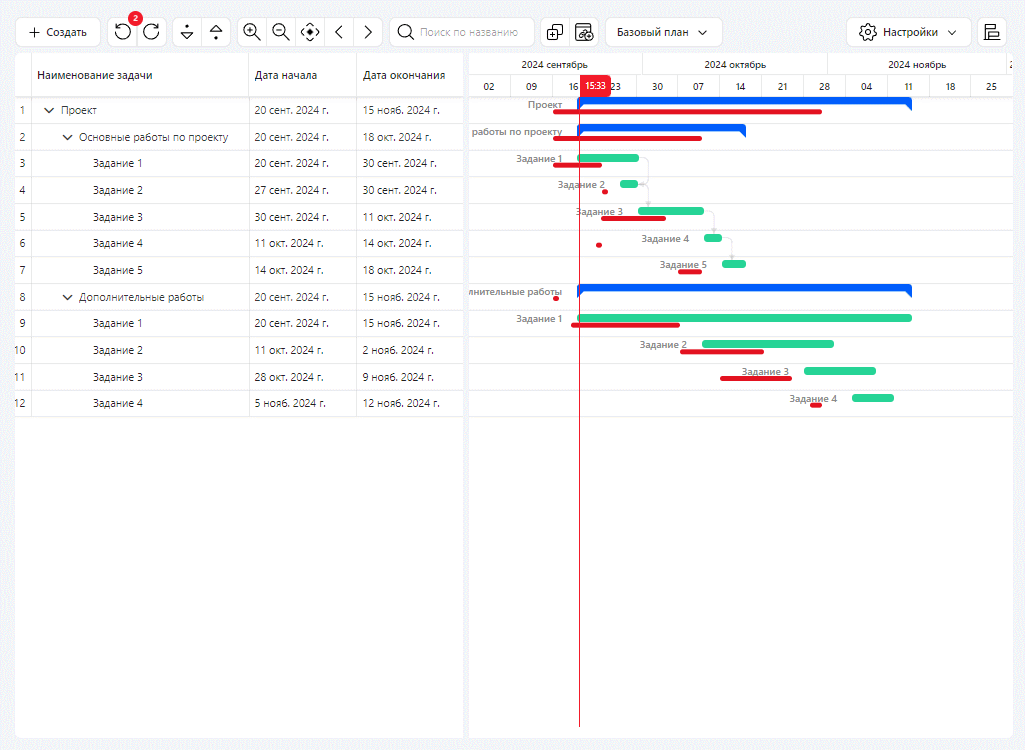
Task: Click the add baseline copy icon
Action: pos(555,32)
